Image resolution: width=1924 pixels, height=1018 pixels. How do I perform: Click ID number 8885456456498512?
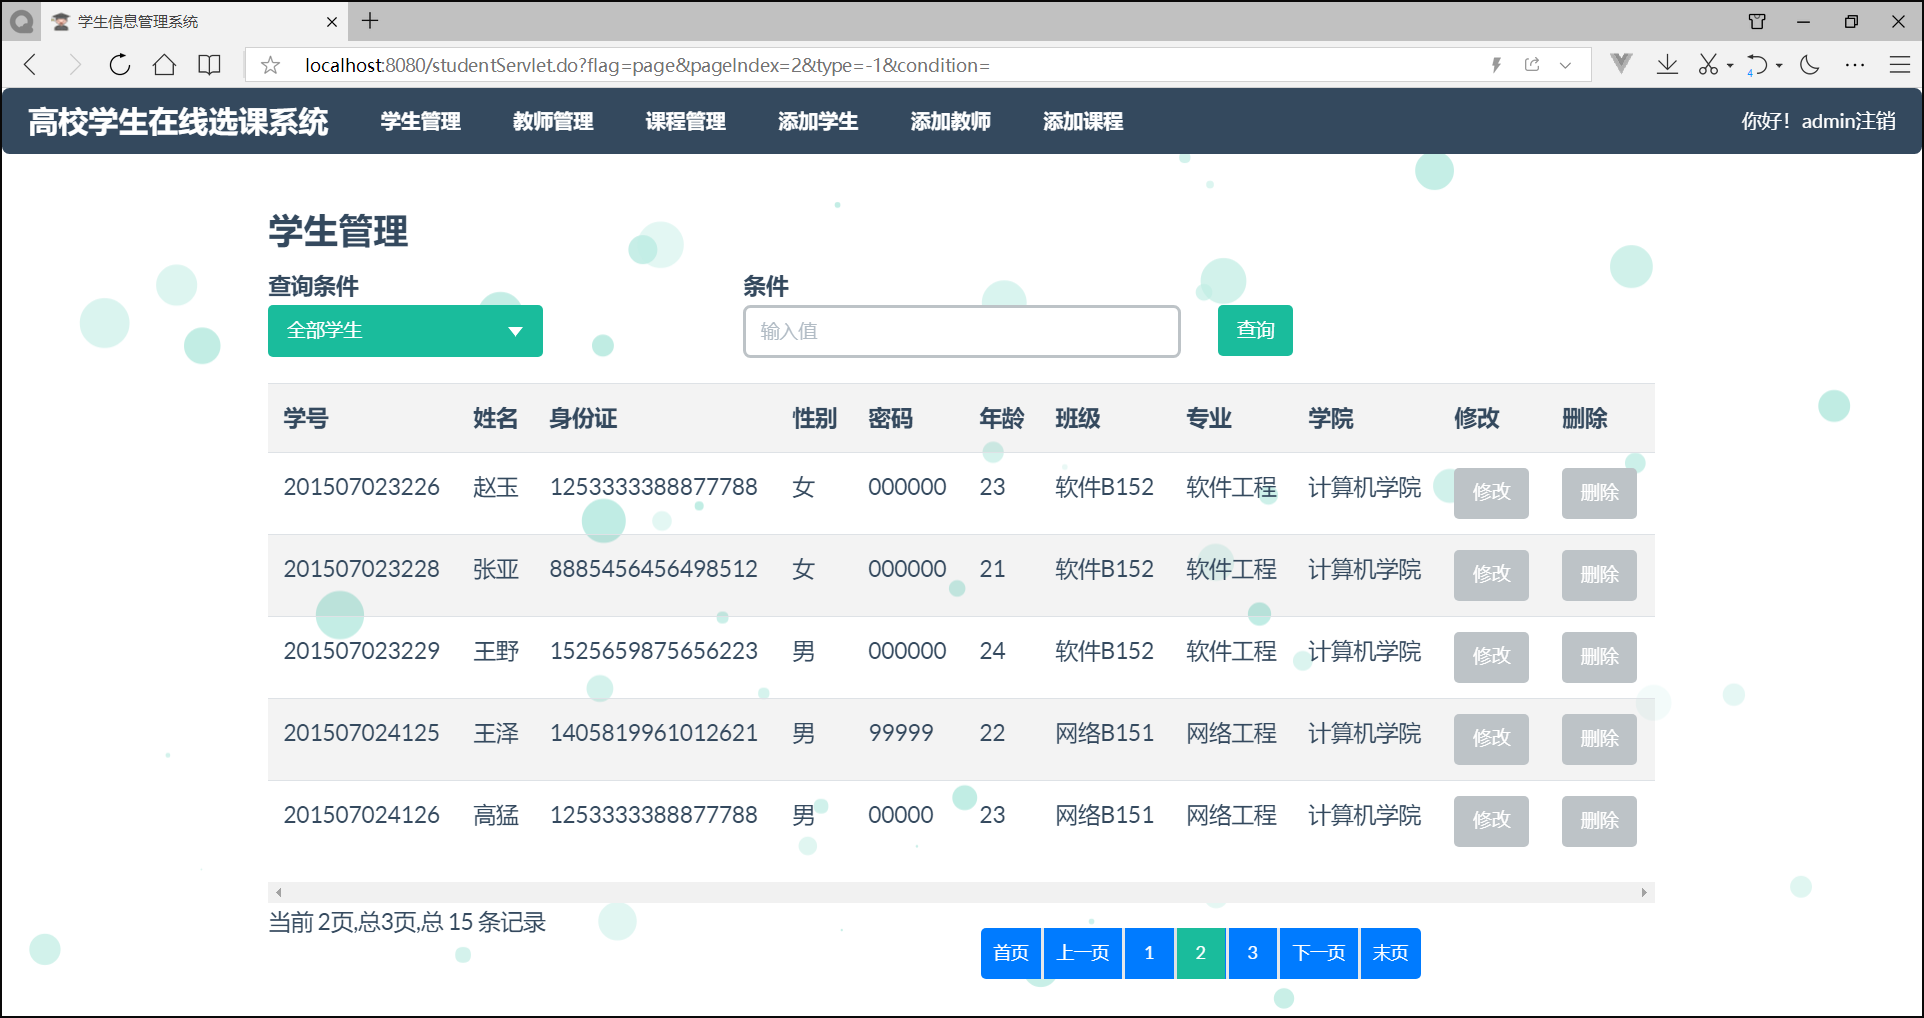point(653,569)
